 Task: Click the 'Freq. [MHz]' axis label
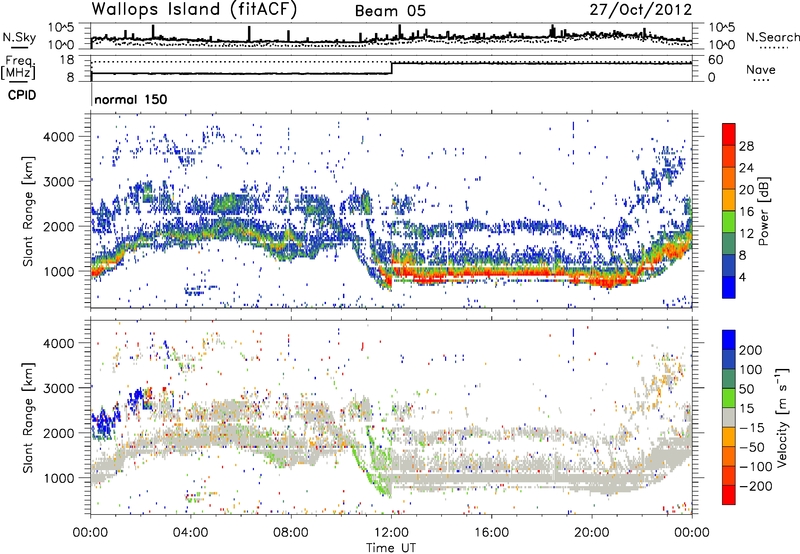tap(19, 68)
